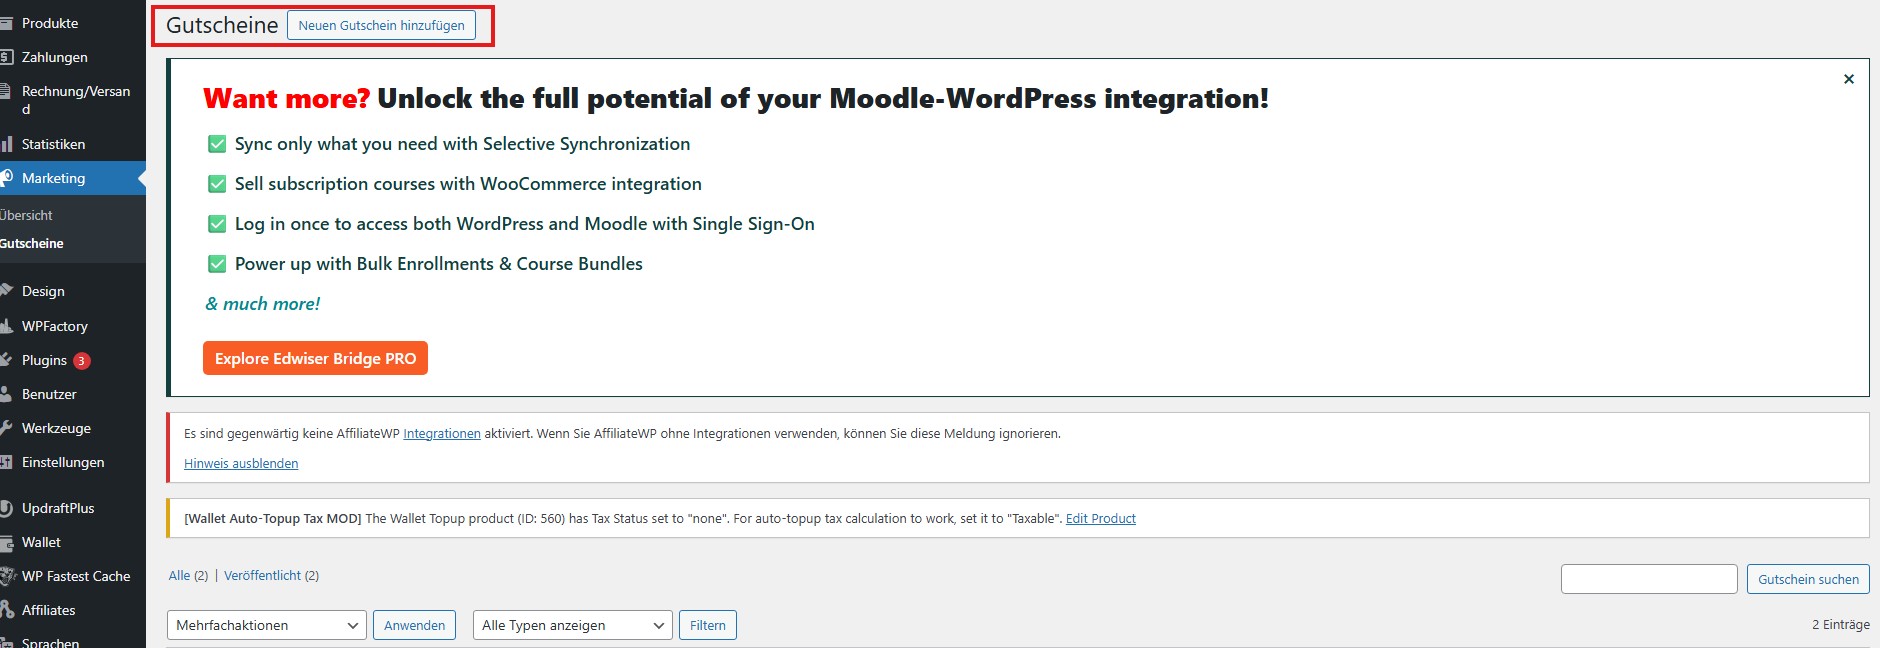Select the Gutscheine submenu item

[32, 243]
